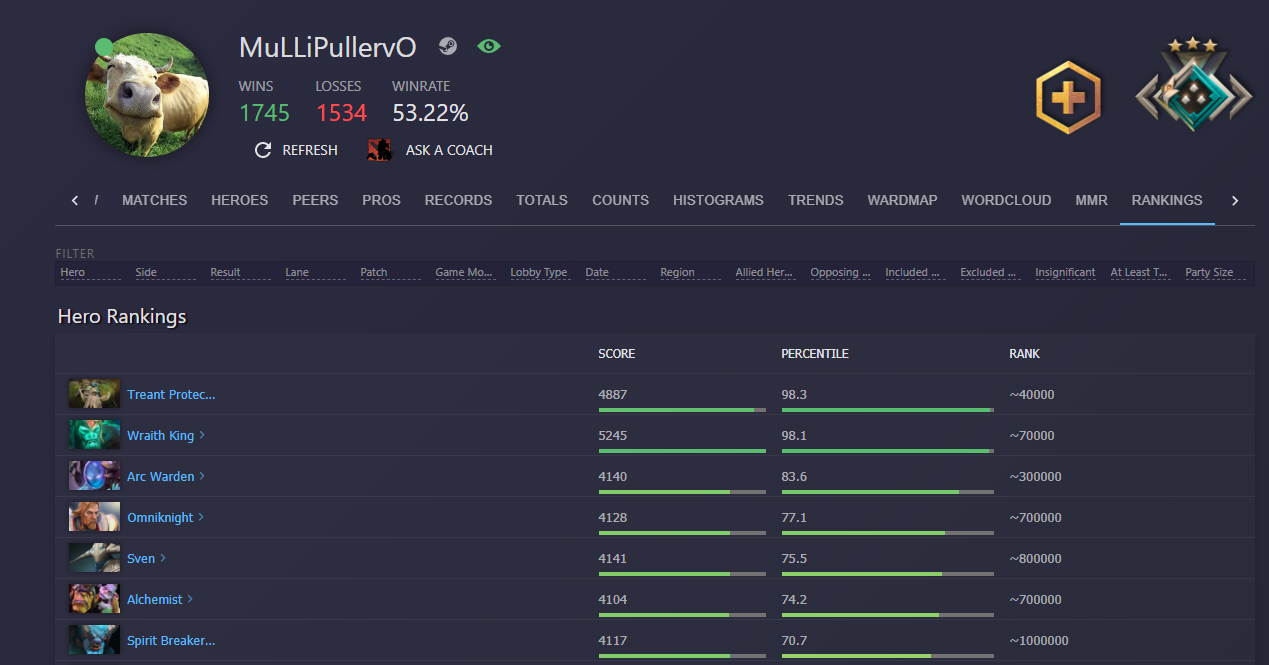The width and height of the screenshot is (1269, 665).
Task: Open the Sven hero link
Action: [141, 559]
